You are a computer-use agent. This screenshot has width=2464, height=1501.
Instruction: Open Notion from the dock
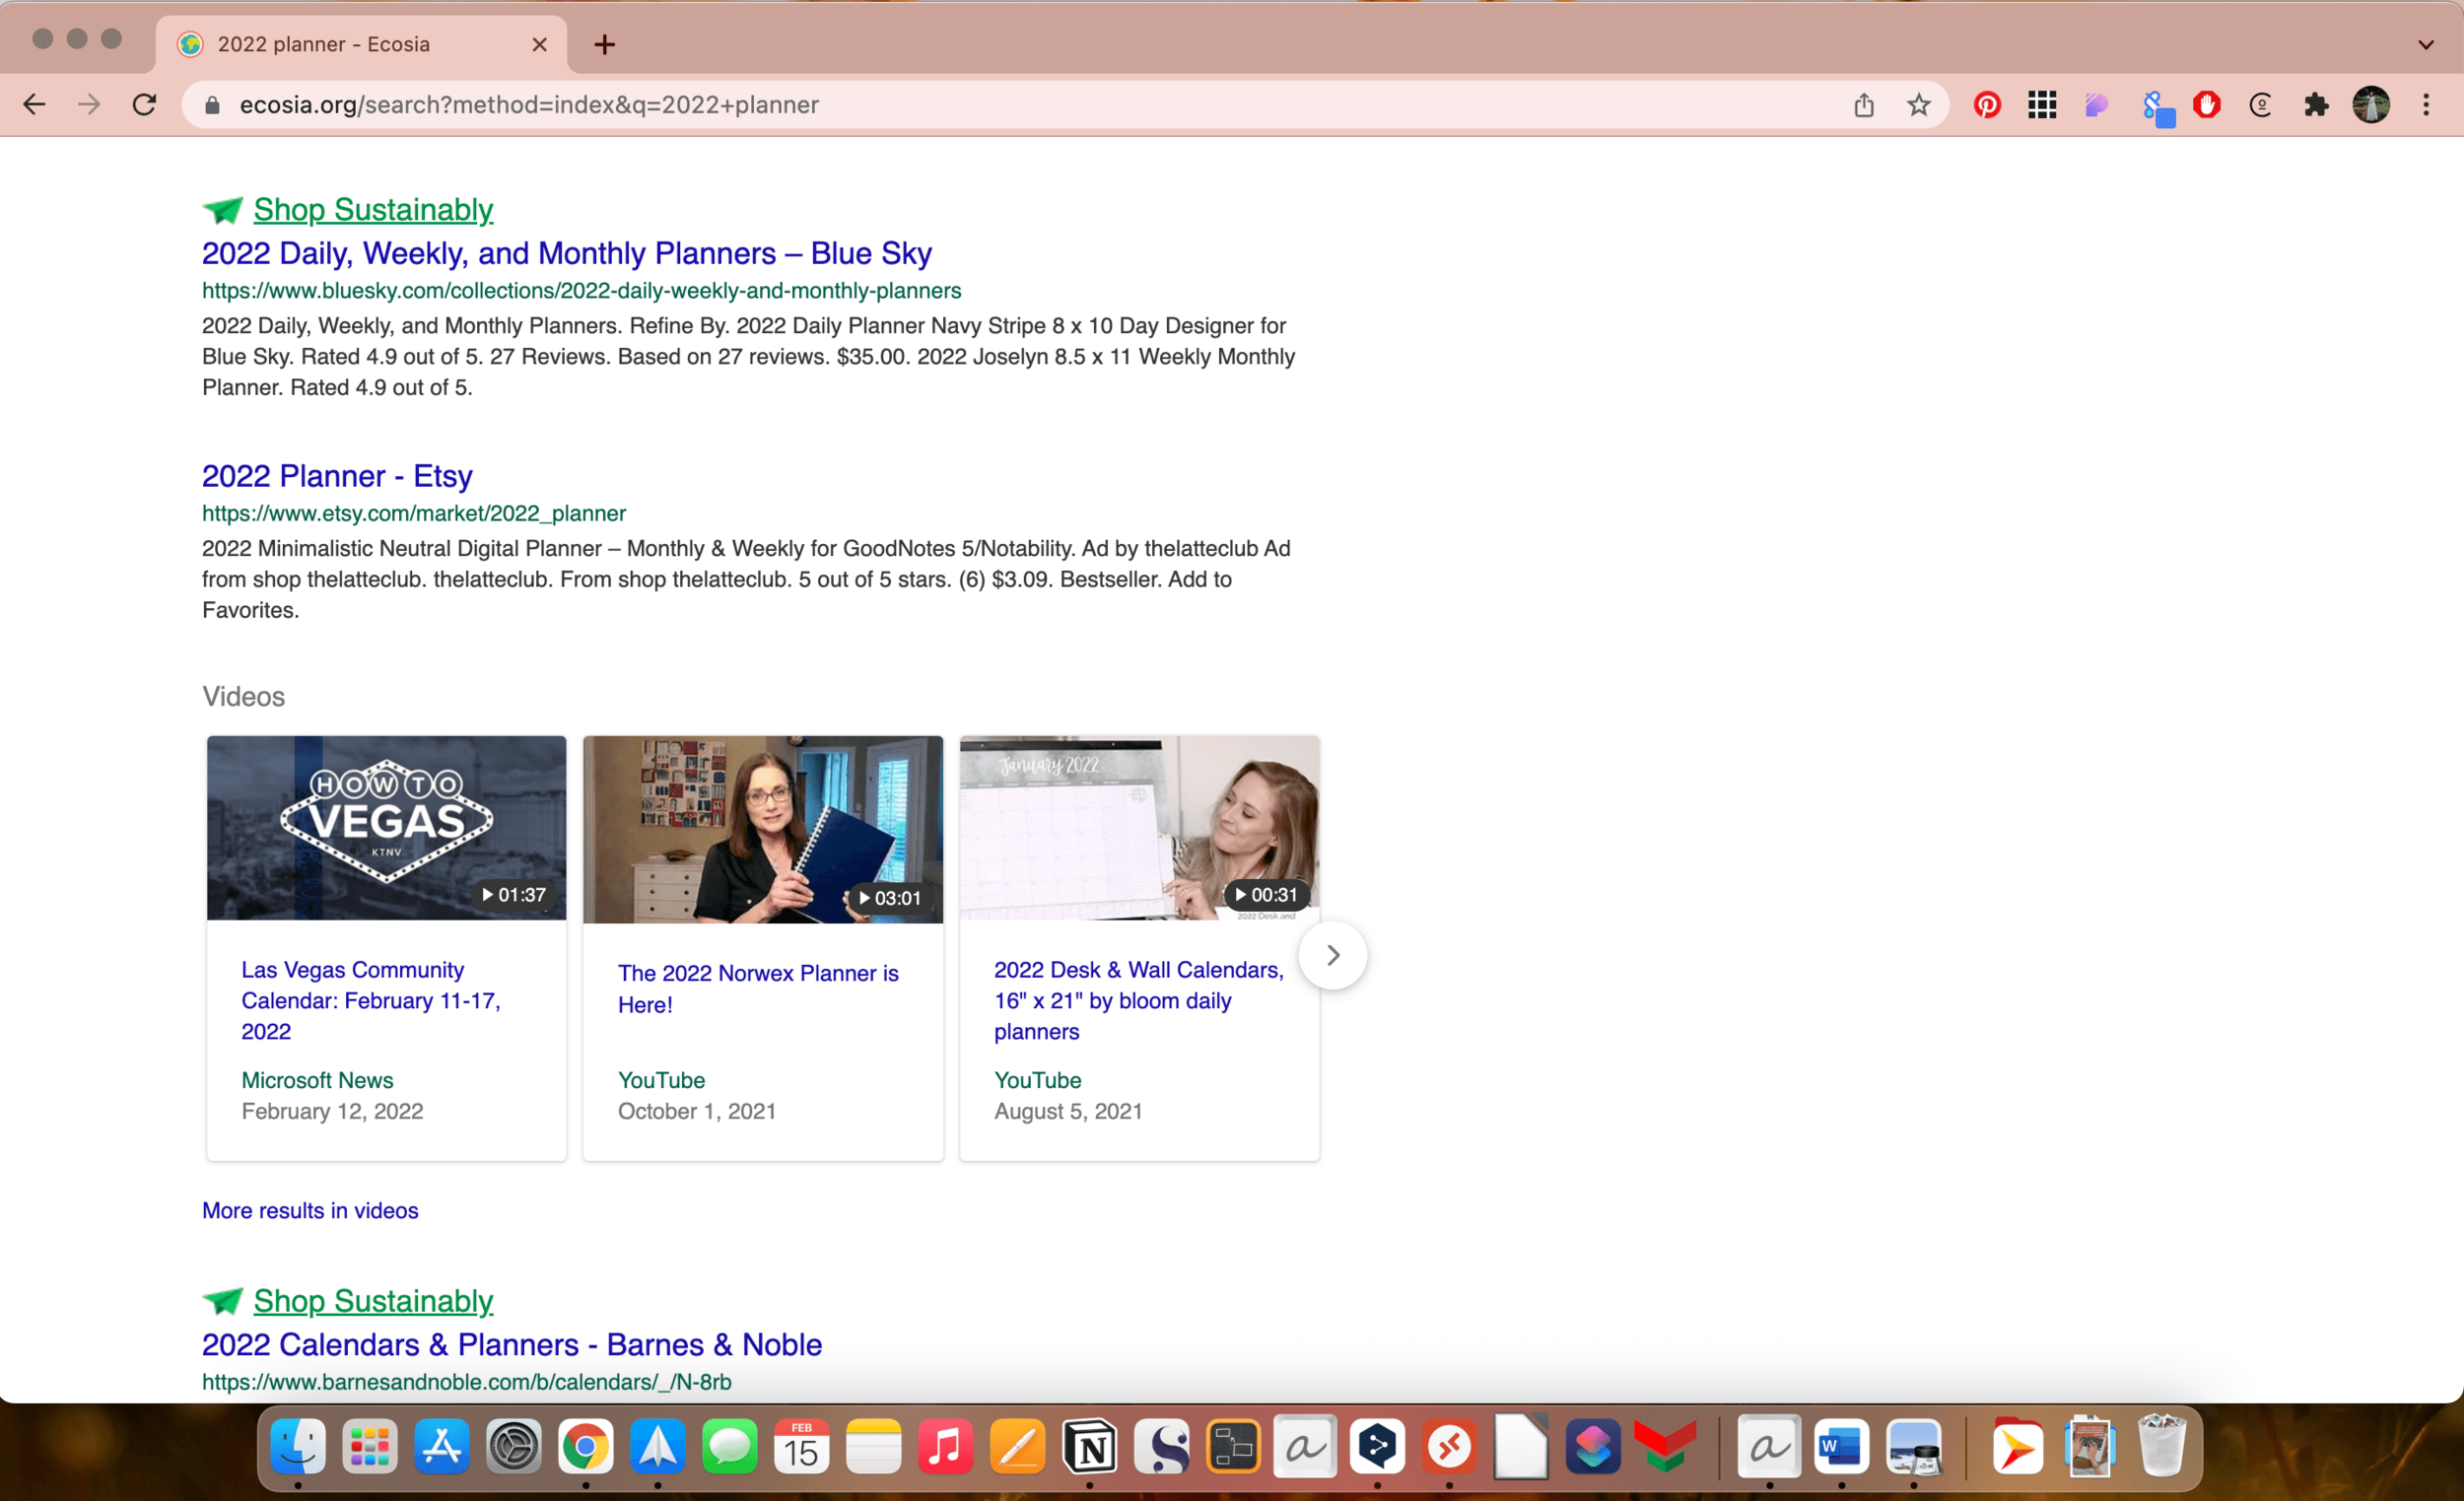tap(1089, 1447)
